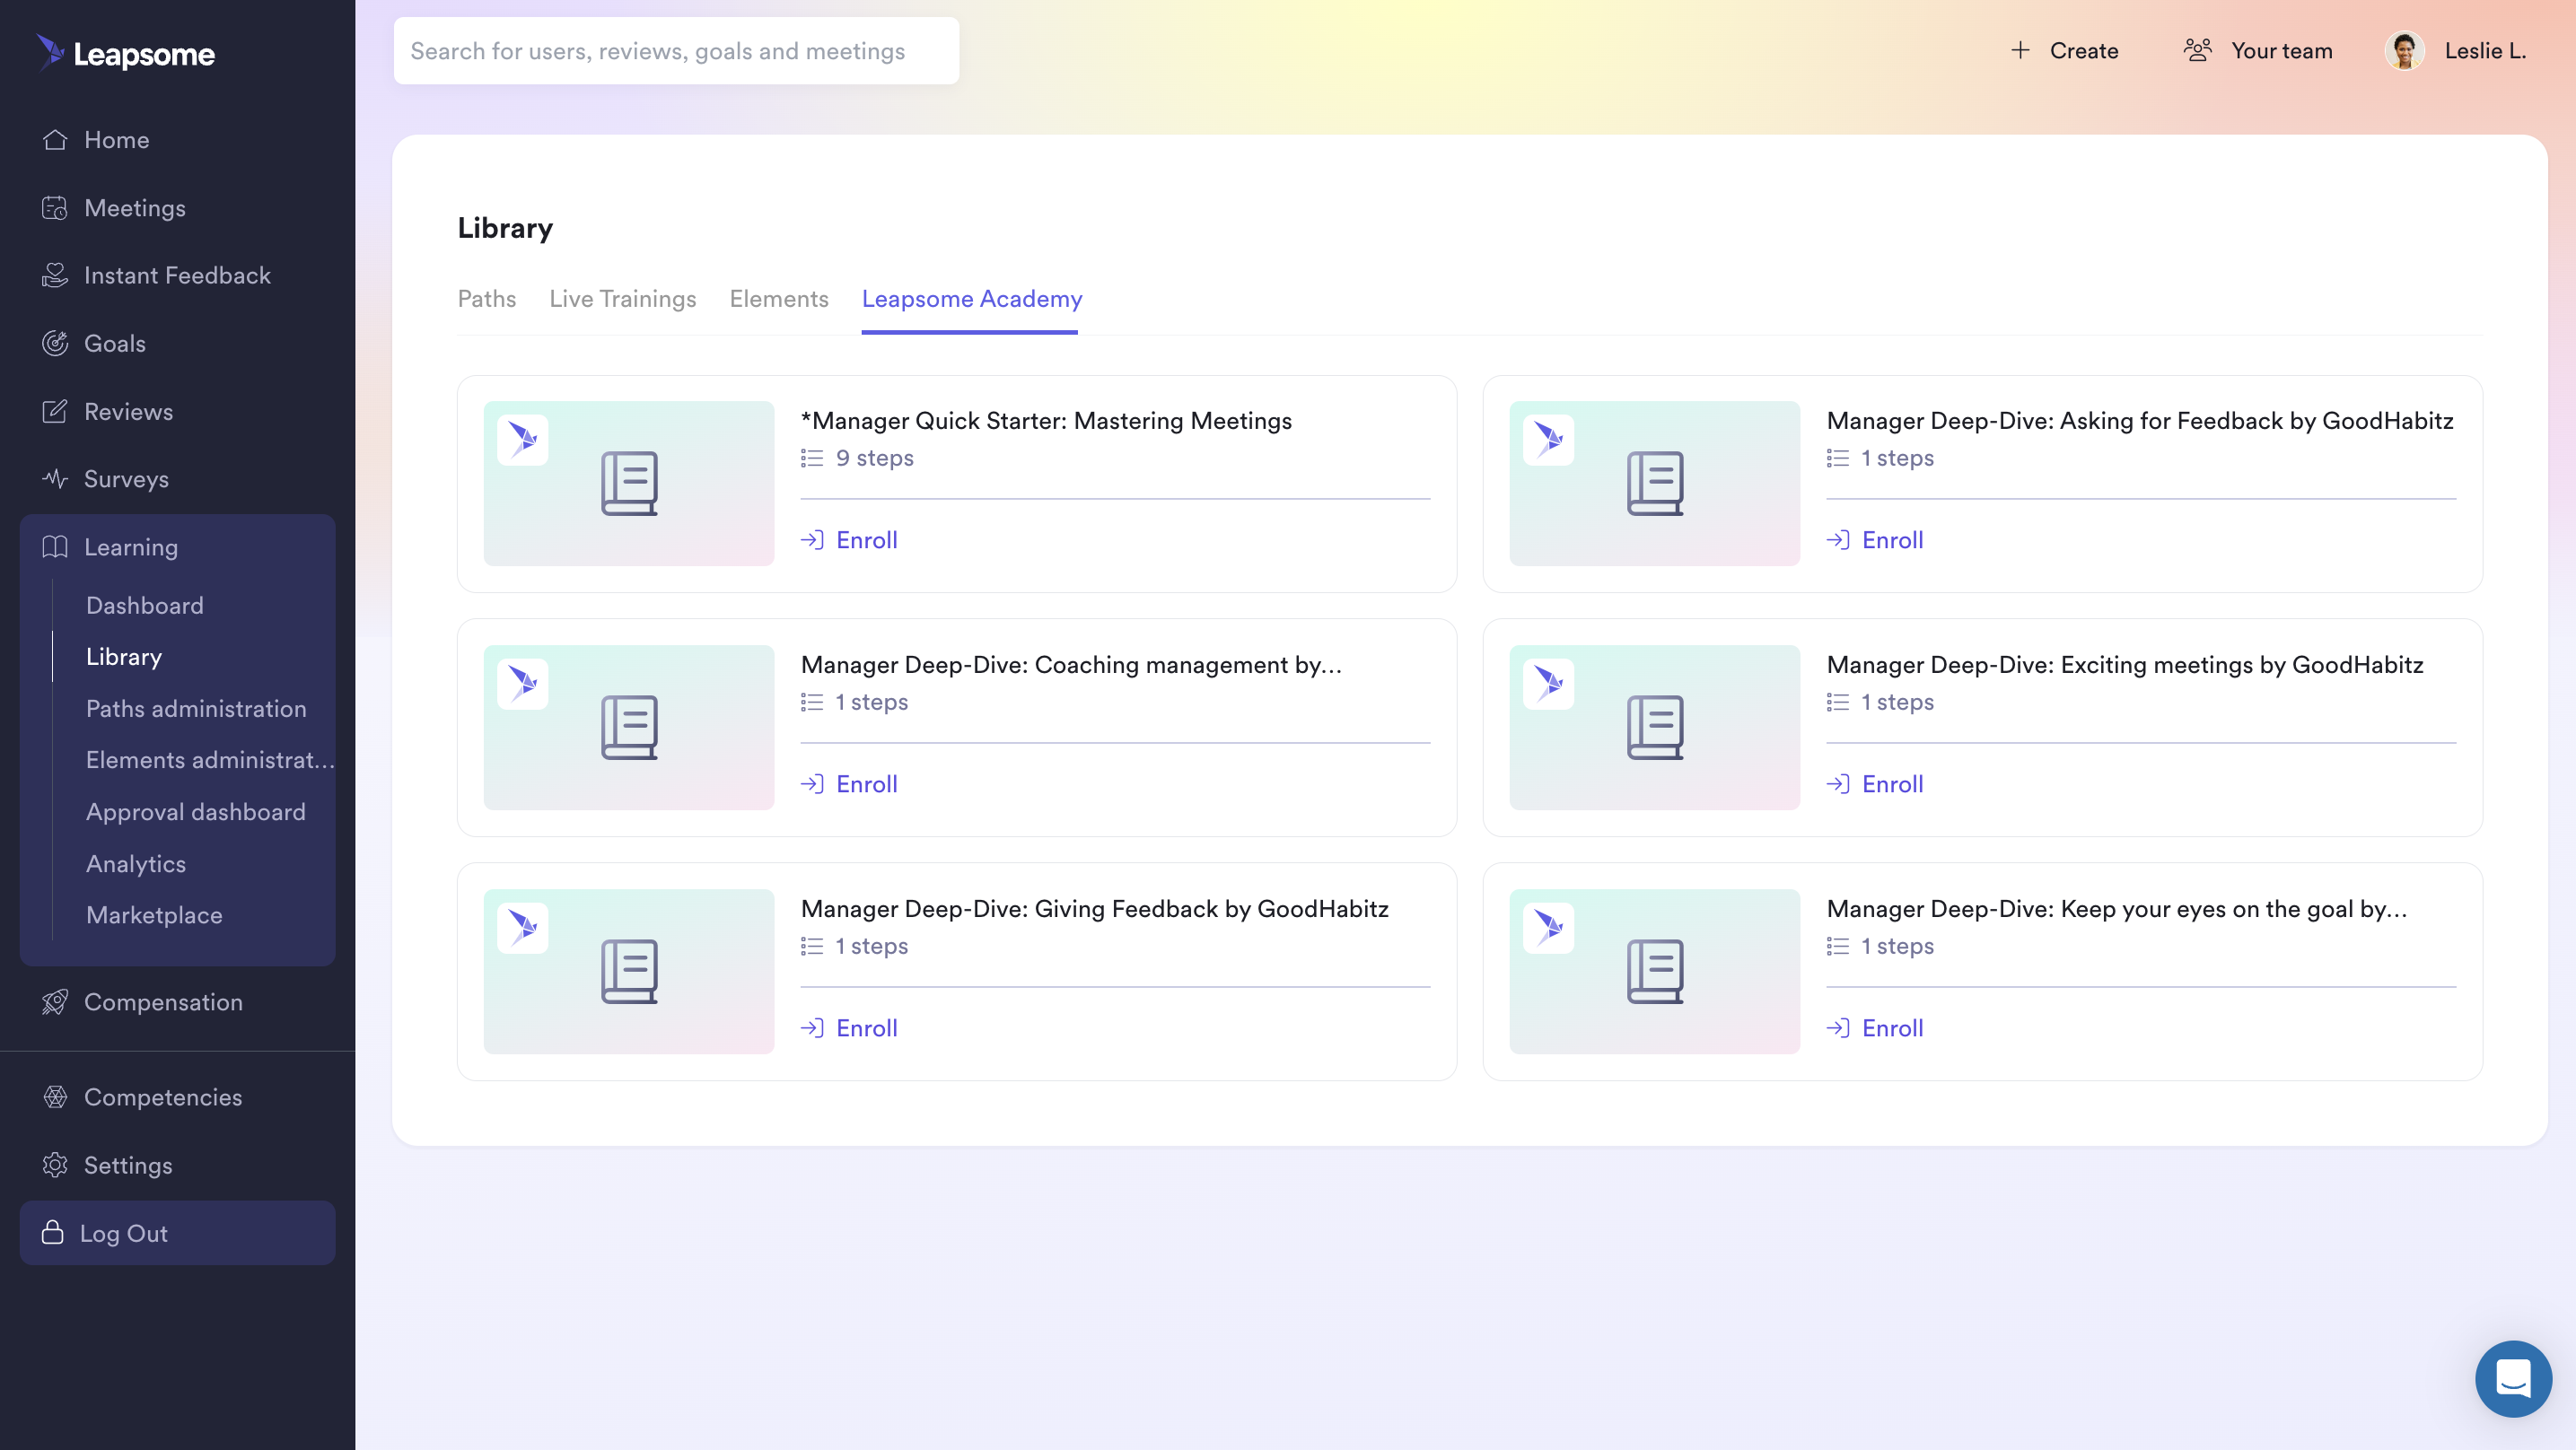Open Approval dashboard

coord(196,812)
